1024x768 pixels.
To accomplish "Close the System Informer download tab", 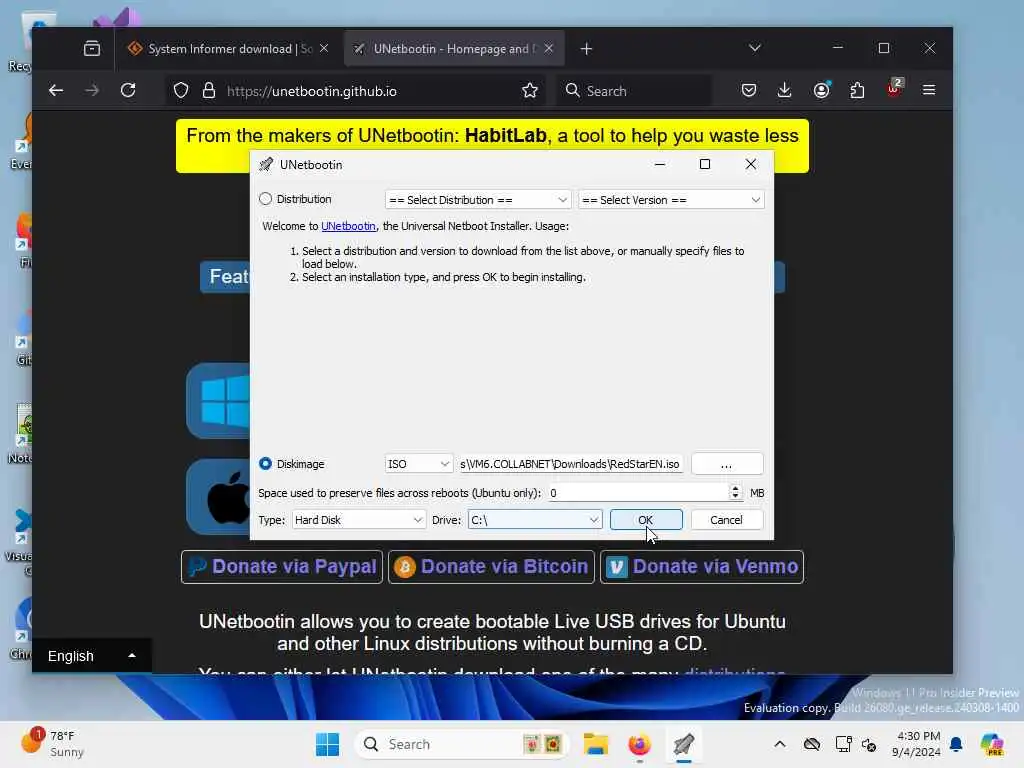I will [x=324, y=48].
